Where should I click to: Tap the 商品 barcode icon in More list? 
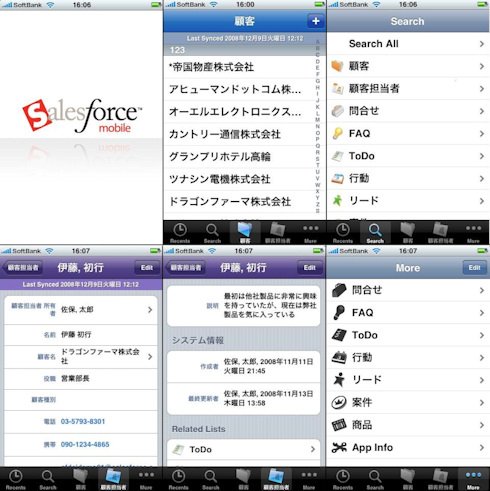339,425
